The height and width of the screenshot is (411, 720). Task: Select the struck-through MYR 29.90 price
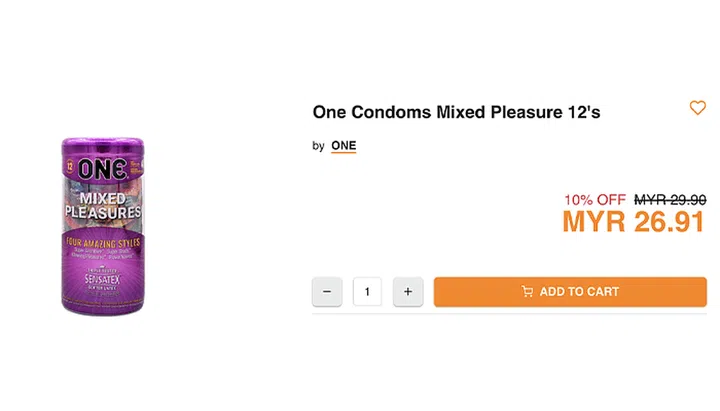pos(670,200)
